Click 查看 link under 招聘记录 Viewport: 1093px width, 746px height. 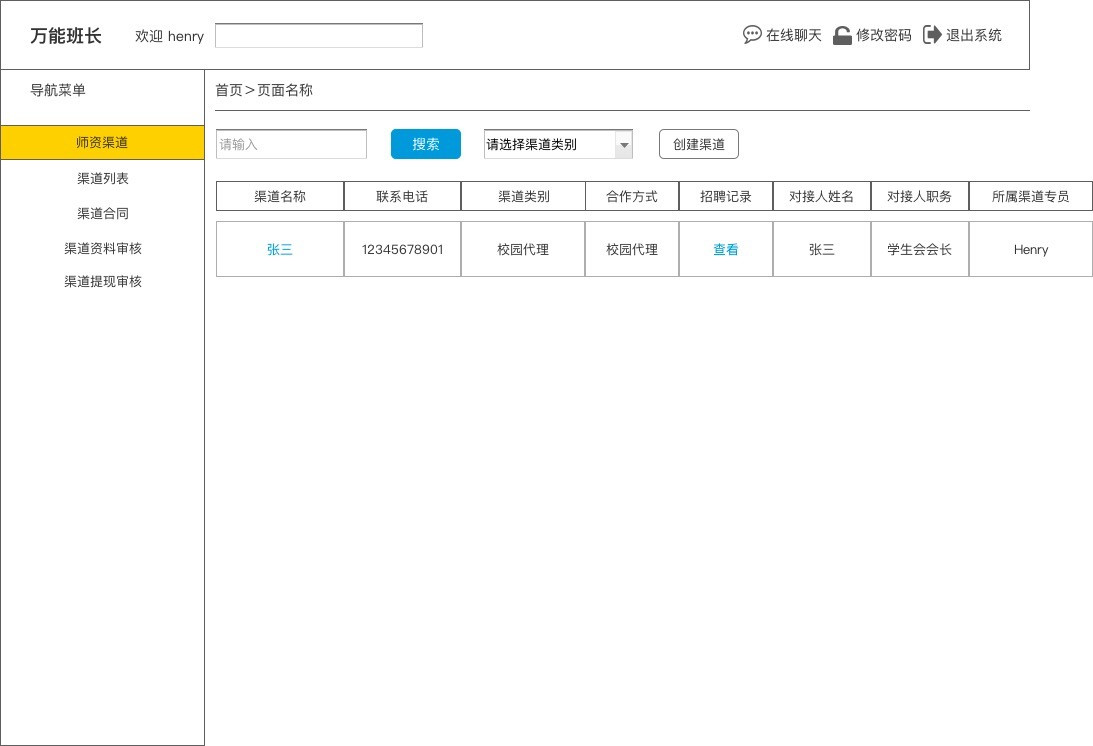pos(725,250)
